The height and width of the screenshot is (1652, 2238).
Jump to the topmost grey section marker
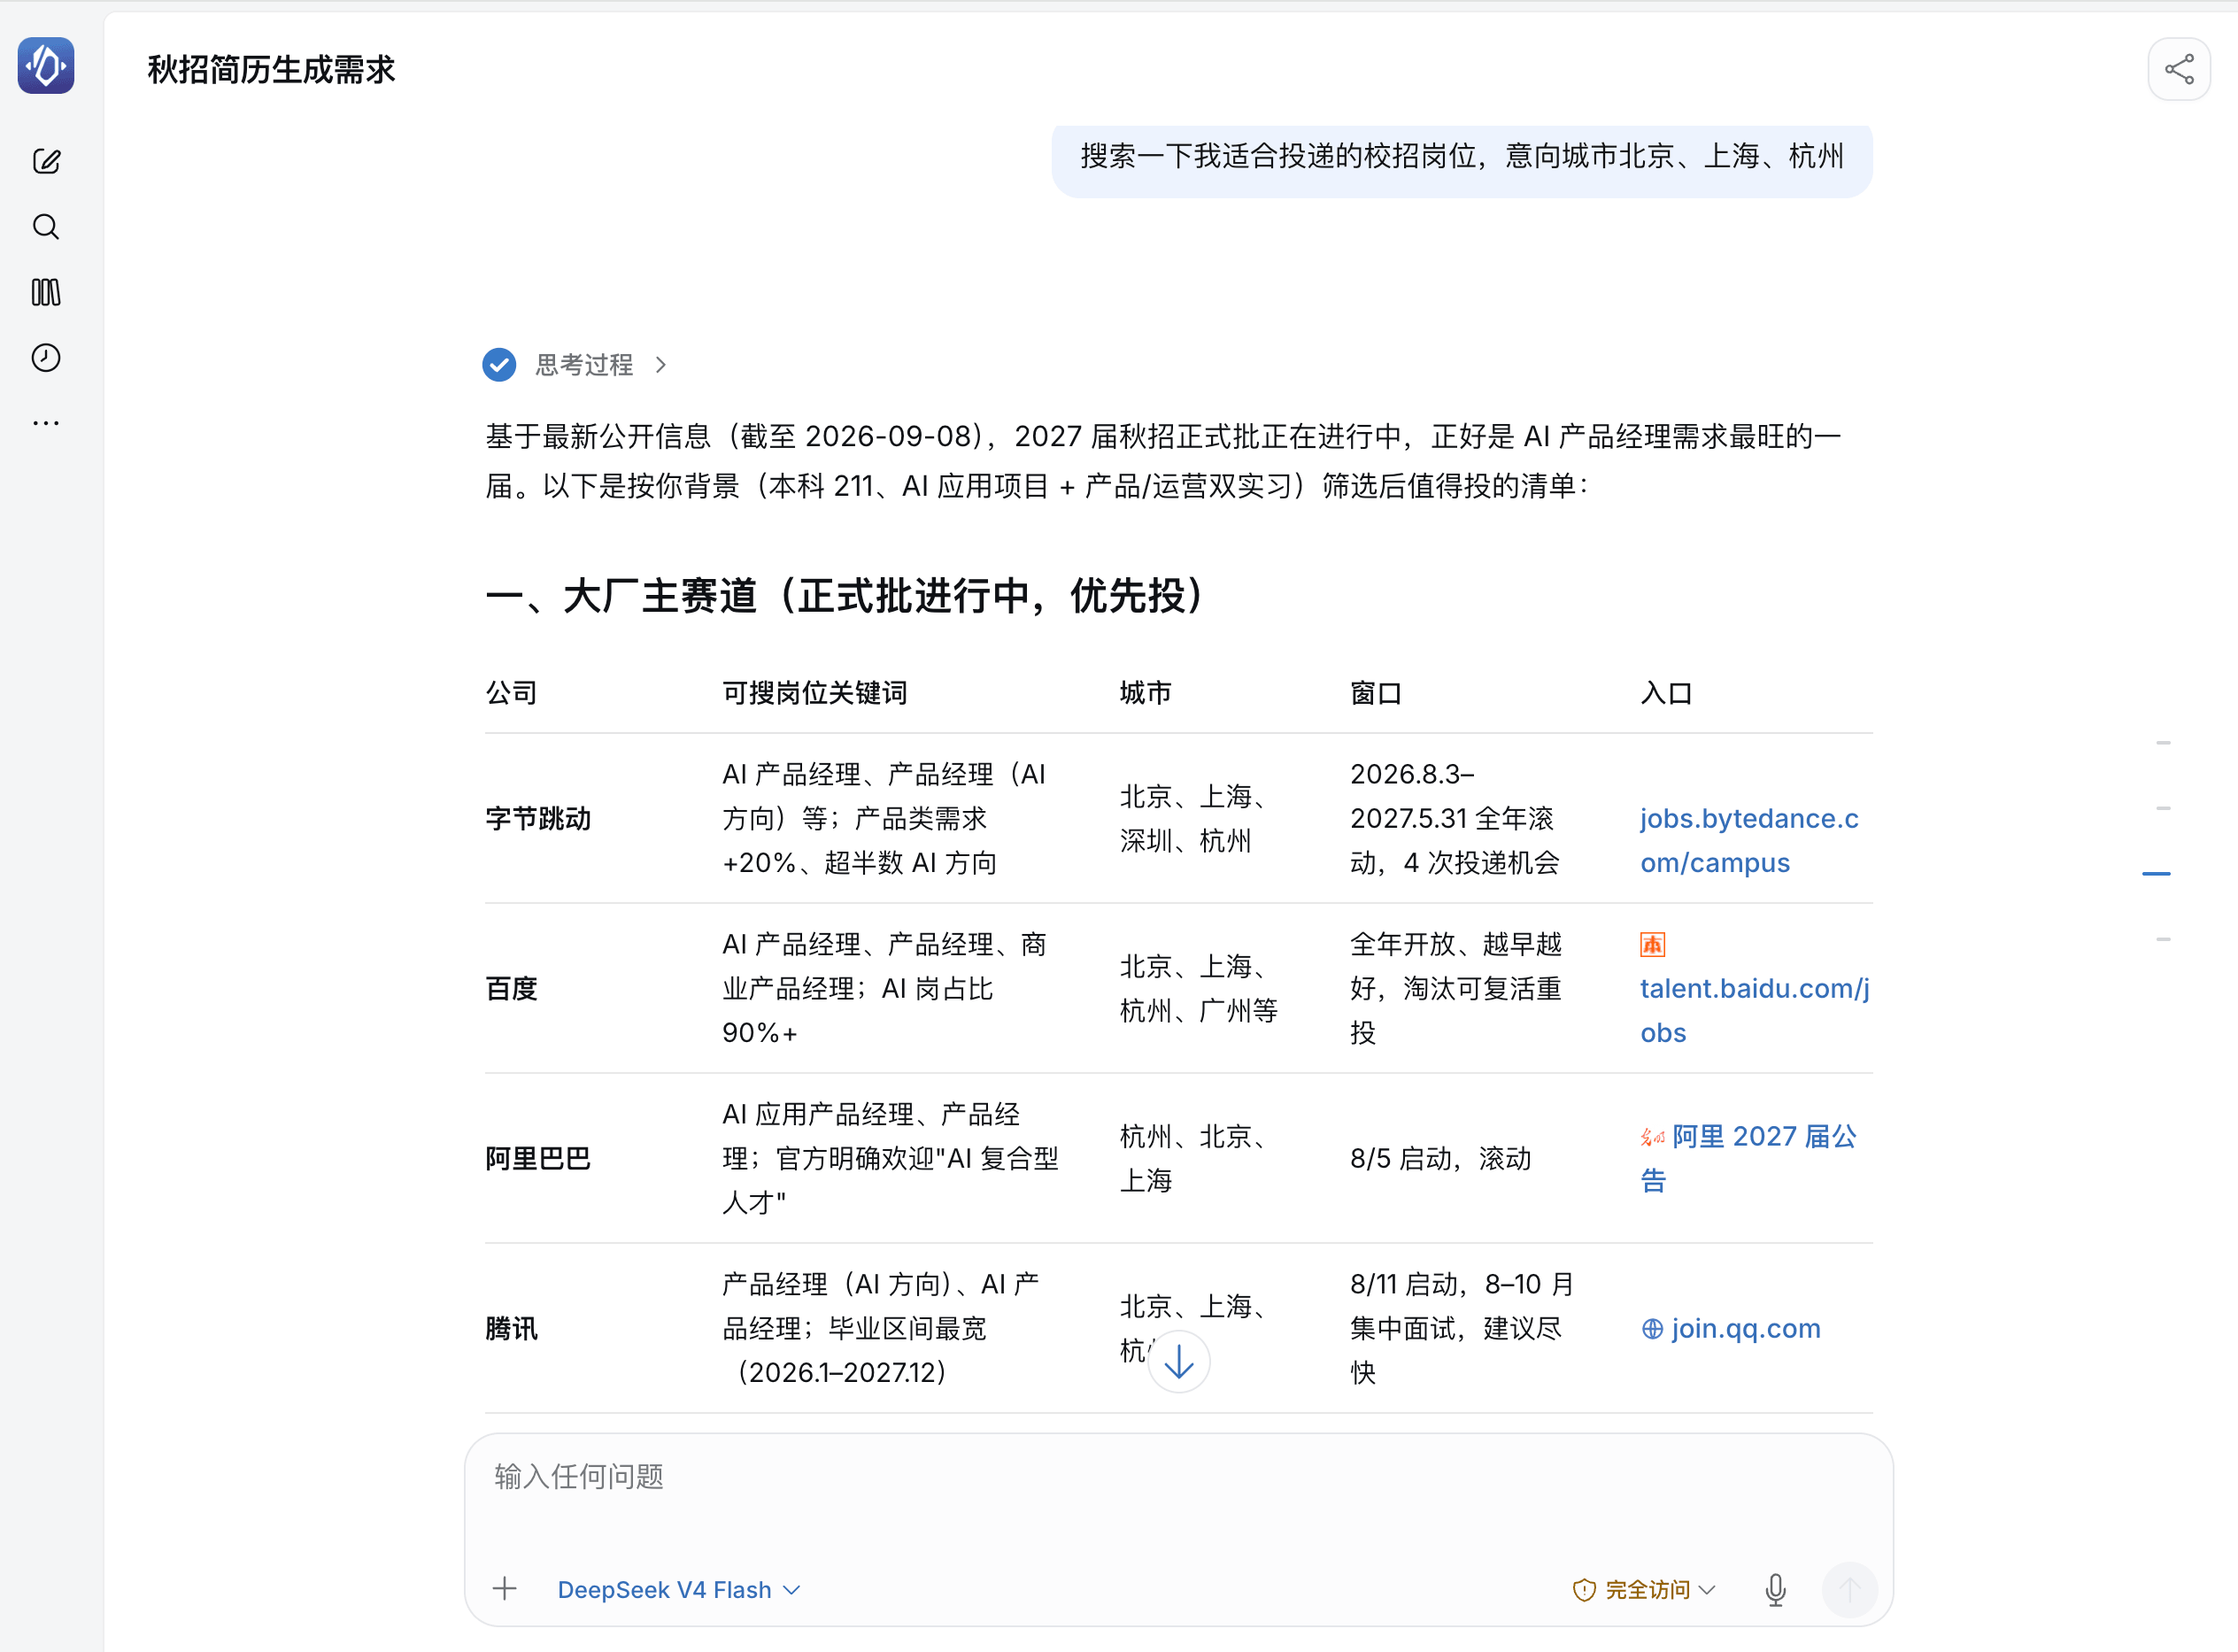click(x=2163, y=743)
